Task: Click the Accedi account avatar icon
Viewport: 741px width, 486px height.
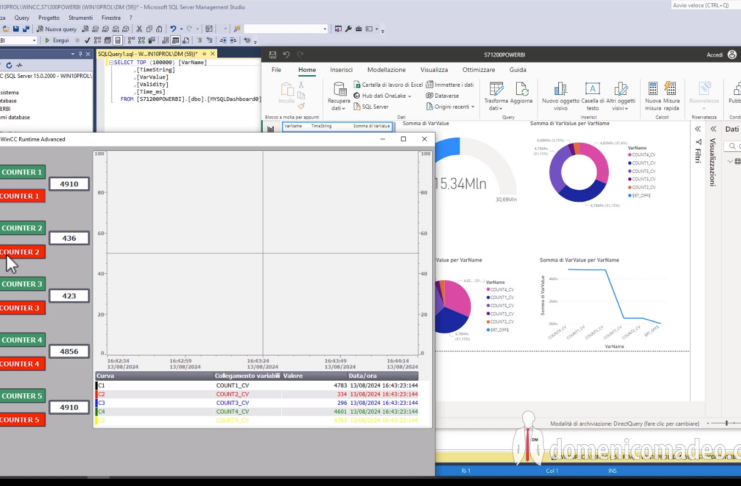Action: [x=732, y=54]
